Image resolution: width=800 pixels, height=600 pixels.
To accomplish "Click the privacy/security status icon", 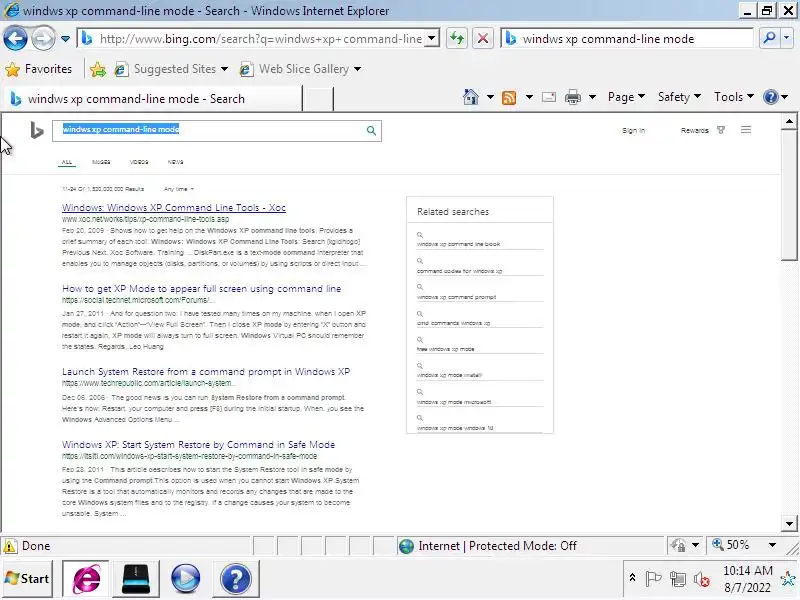I will [x=678, y=546].
